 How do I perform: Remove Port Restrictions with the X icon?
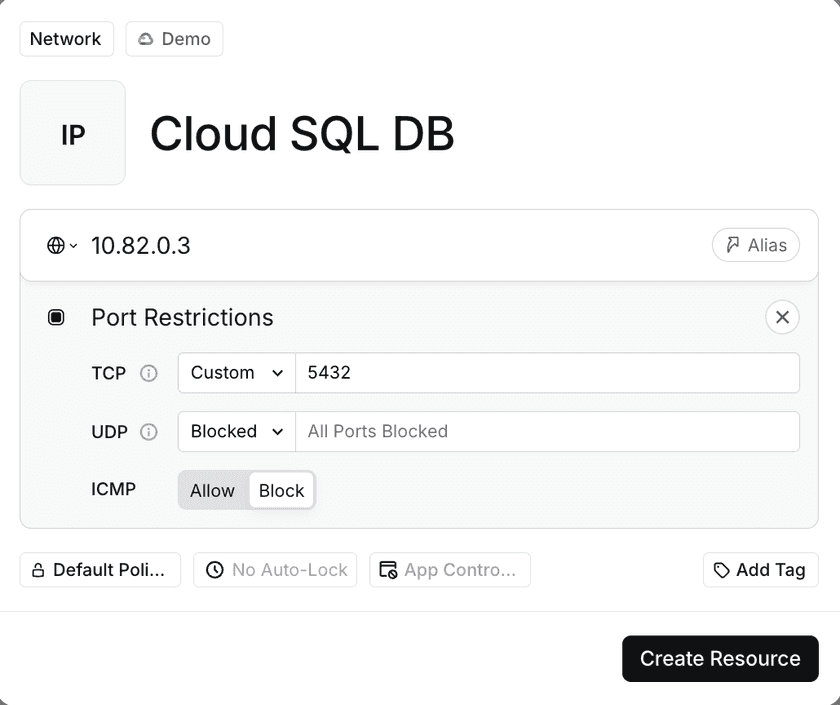click(782, 317)
